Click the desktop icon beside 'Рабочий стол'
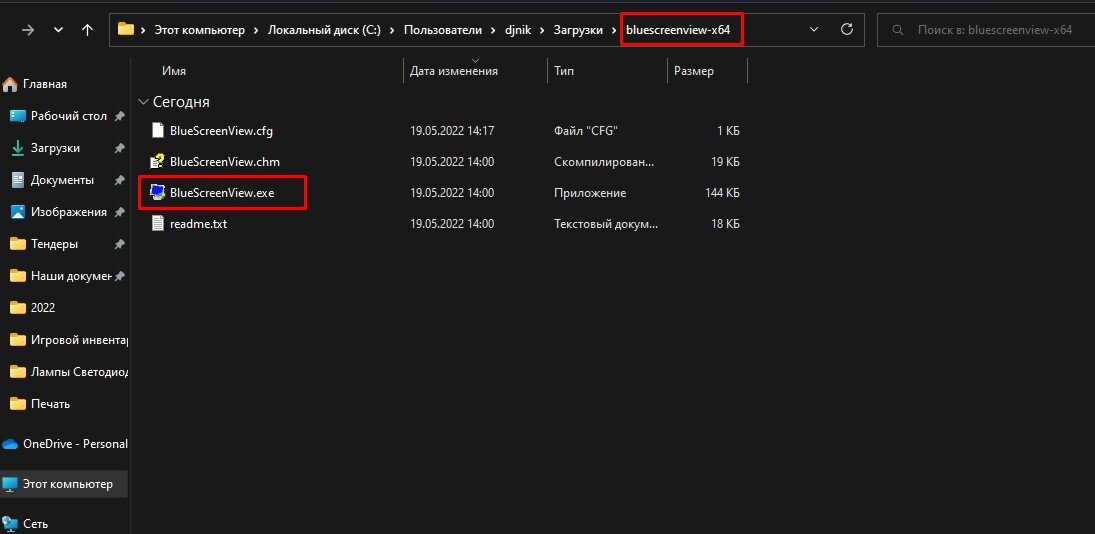The image size is (1095, 534). [x=17, y=116]
